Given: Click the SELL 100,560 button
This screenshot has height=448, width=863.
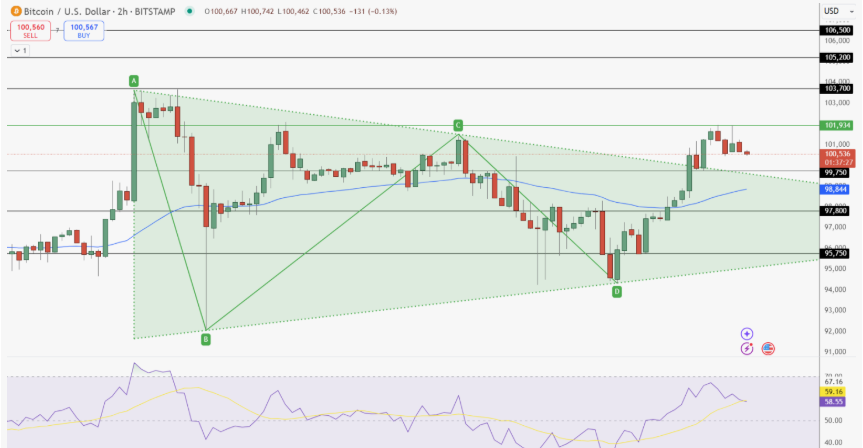Looking at the screenshot, I should point(30,31).
